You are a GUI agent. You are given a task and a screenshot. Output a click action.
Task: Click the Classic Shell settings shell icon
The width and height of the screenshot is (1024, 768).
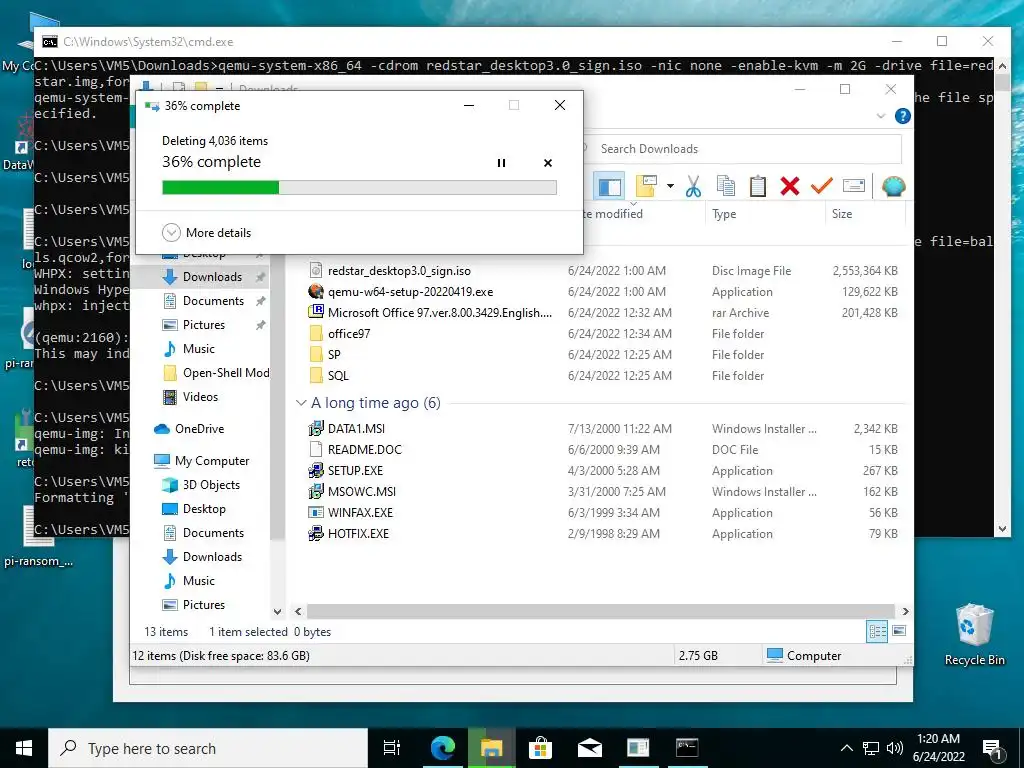[893, 187]
